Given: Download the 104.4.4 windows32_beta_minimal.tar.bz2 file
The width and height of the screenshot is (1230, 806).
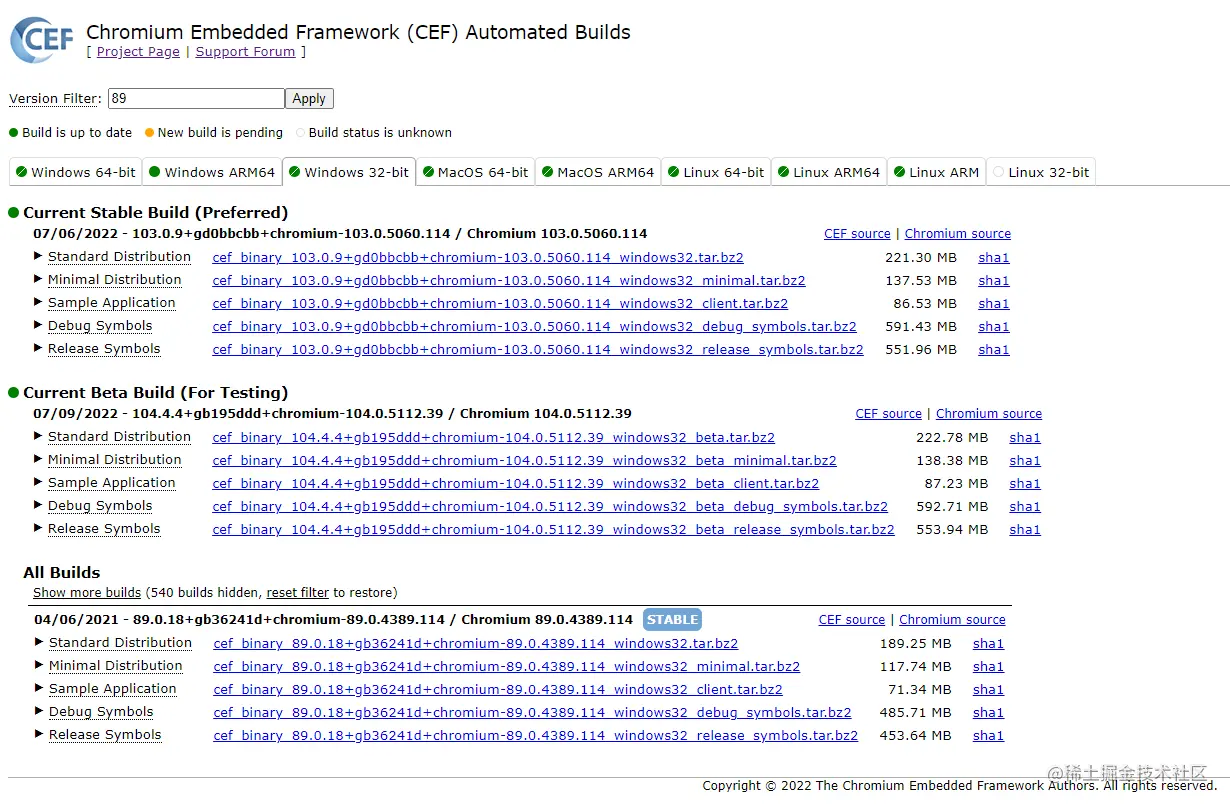Looking at the screenshot, I should pos(524,461).
